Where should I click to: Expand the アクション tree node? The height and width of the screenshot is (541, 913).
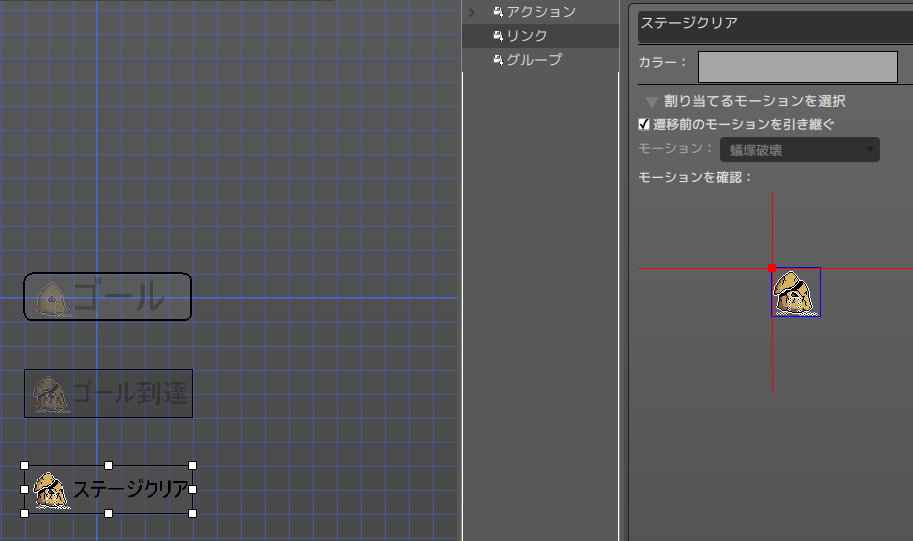pyautogui.click(x=472, y=12)
